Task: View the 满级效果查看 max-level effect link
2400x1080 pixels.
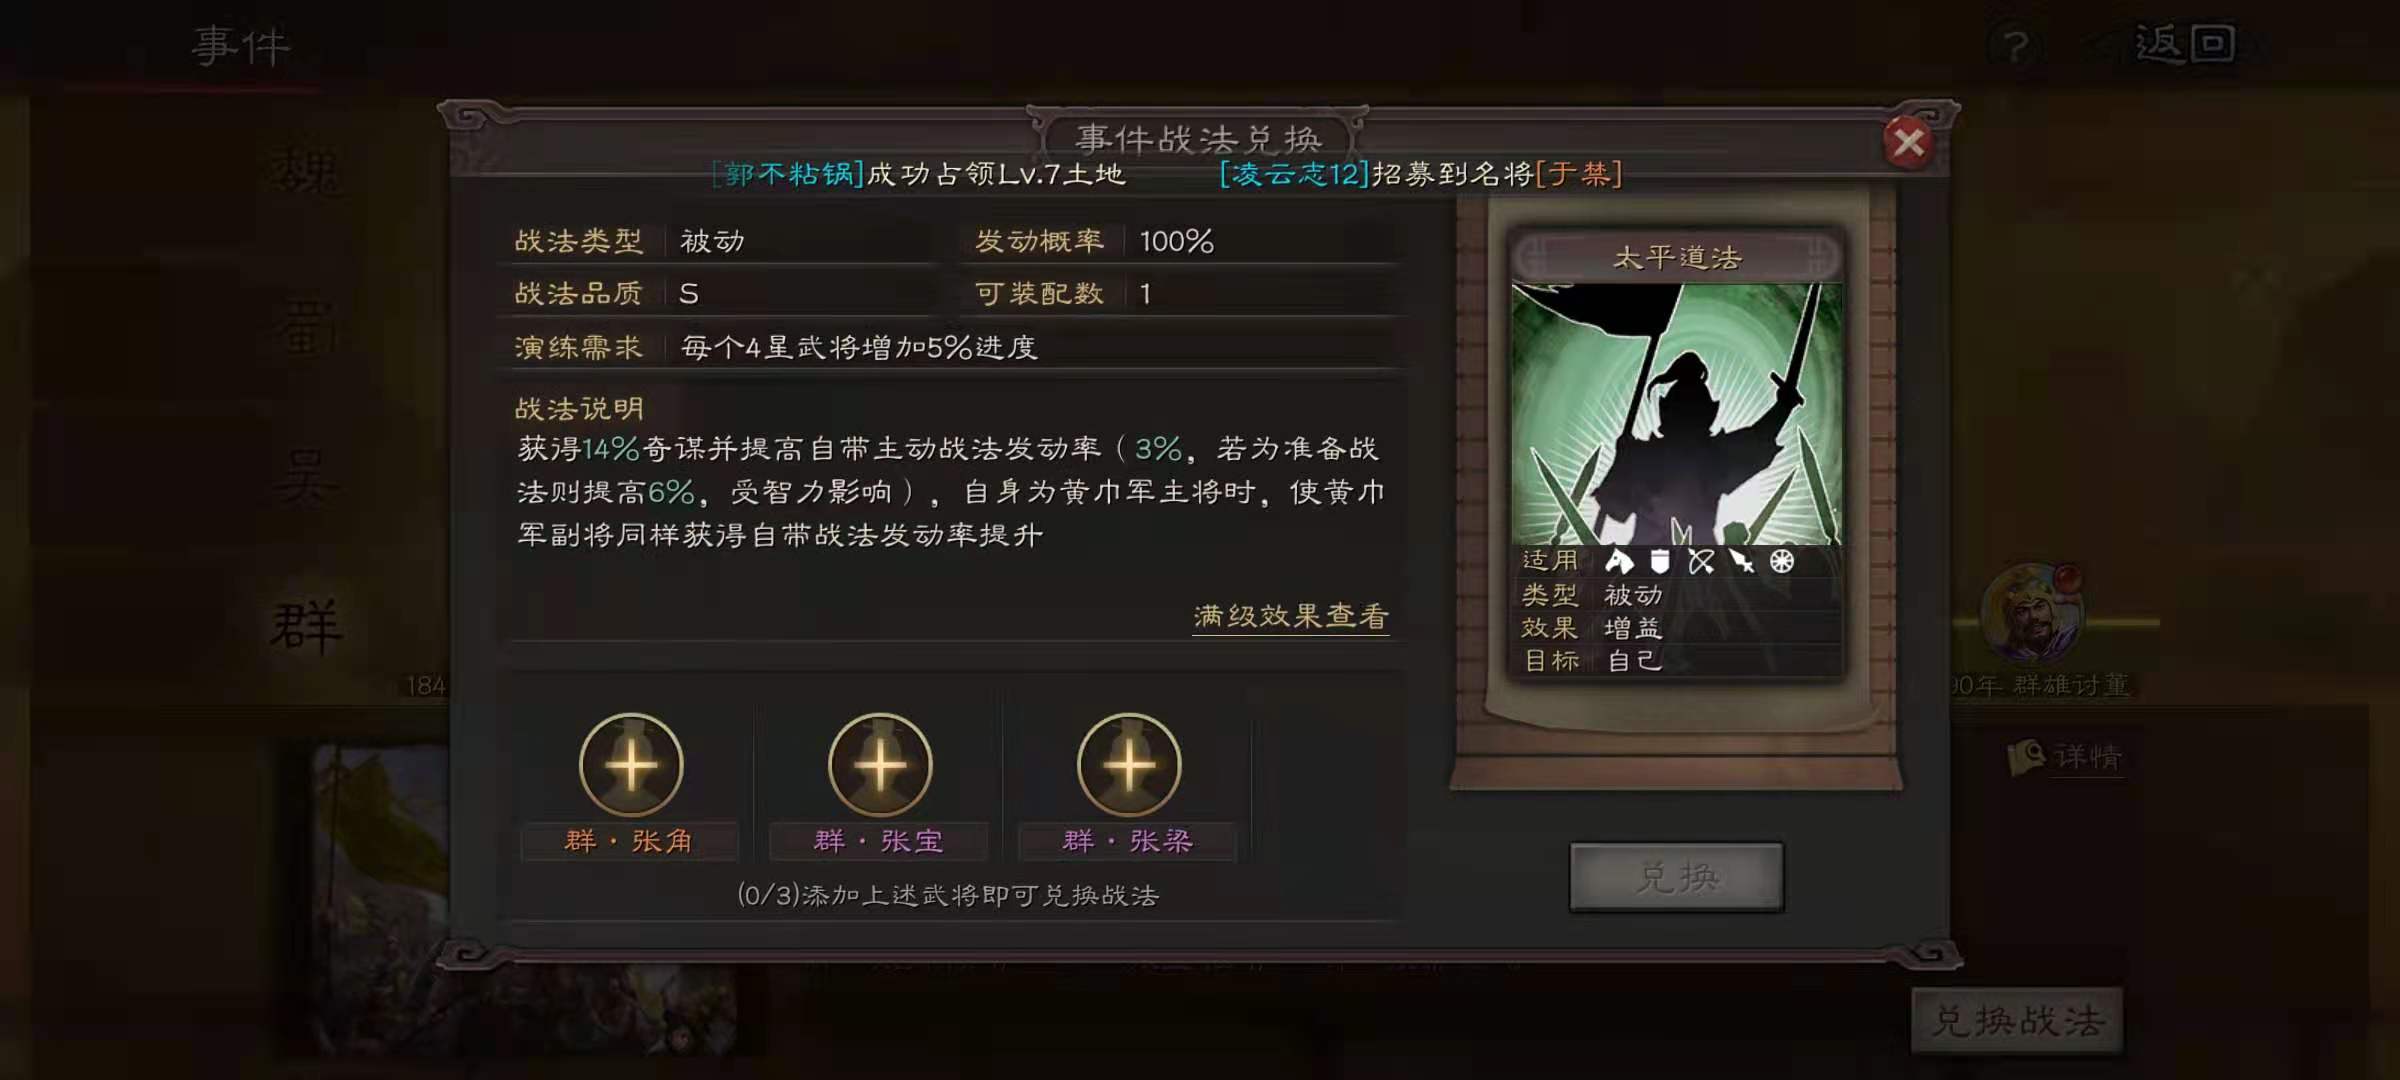Action: [x=1291, y=616]
